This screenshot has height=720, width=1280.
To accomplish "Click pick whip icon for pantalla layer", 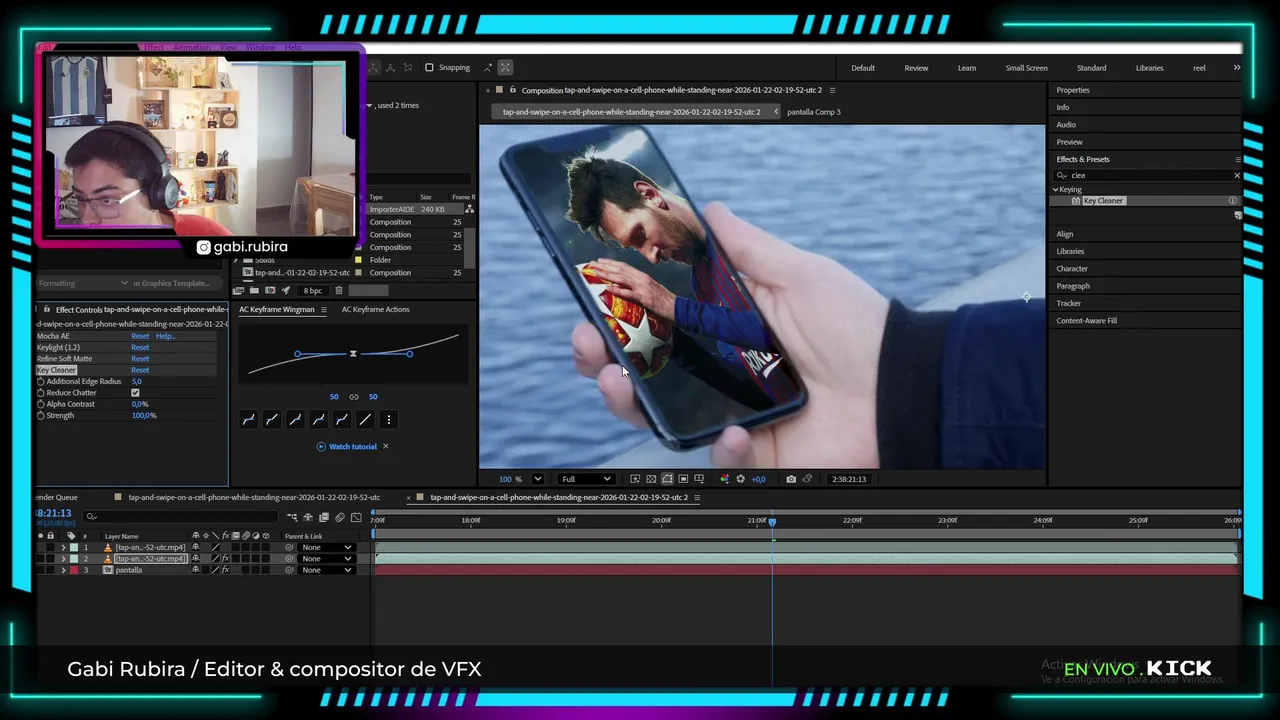I will coord(289,570).
